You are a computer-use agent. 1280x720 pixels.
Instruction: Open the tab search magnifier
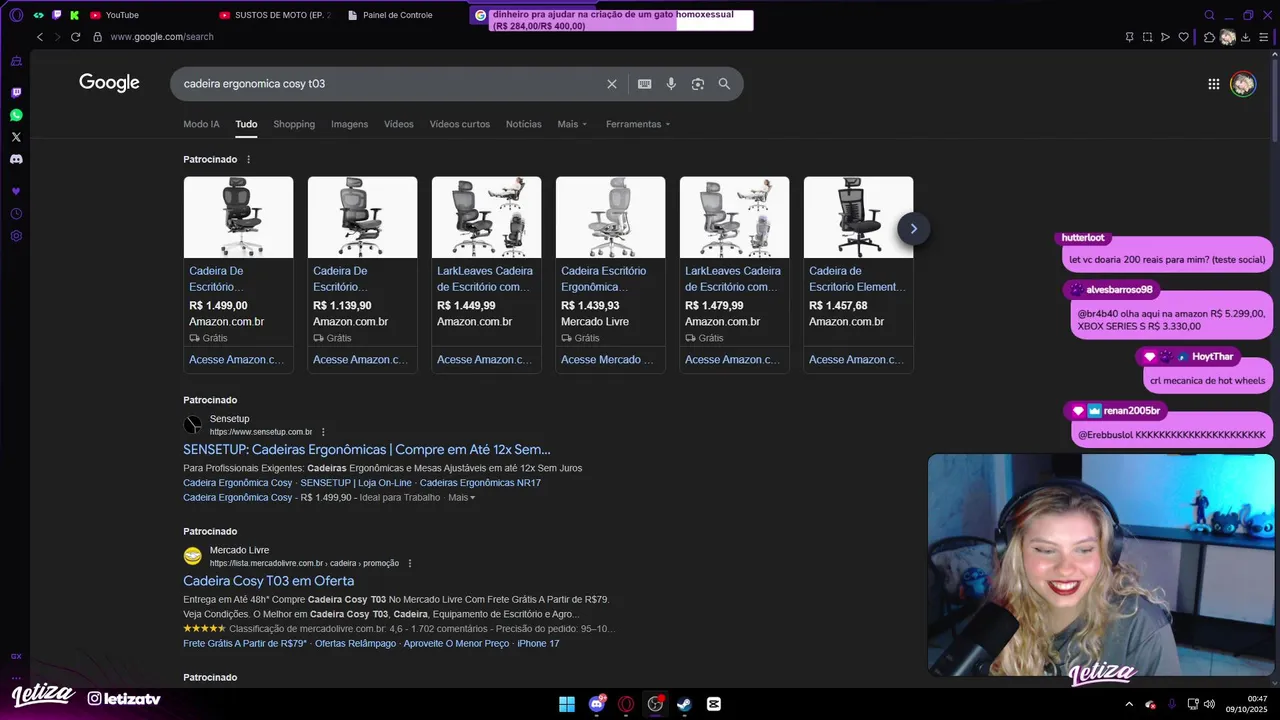(1209, 15)
